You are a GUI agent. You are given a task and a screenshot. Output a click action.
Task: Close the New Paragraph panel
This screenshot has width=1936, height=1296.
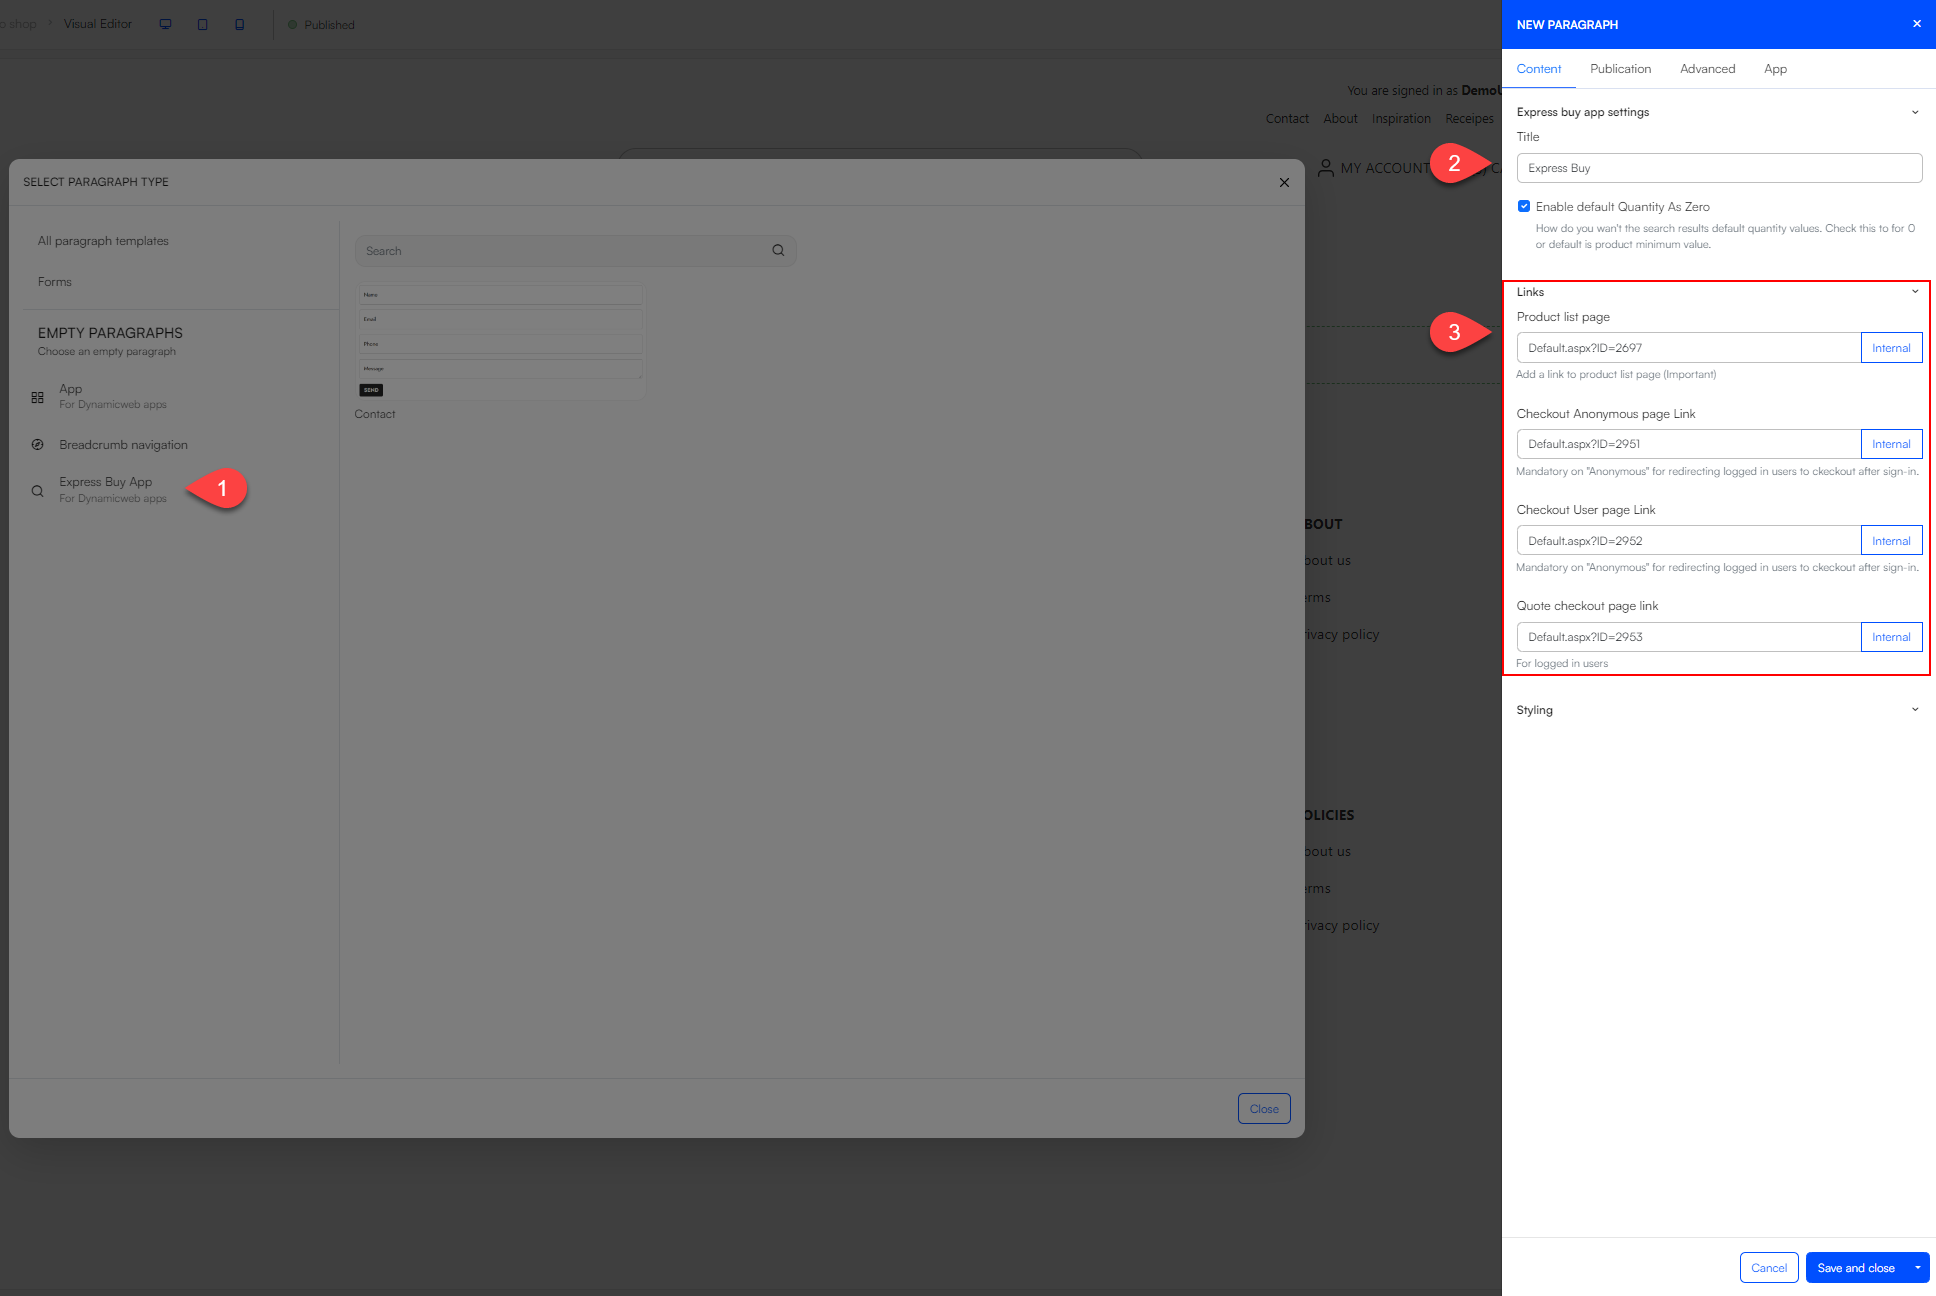click(1917, 24)
